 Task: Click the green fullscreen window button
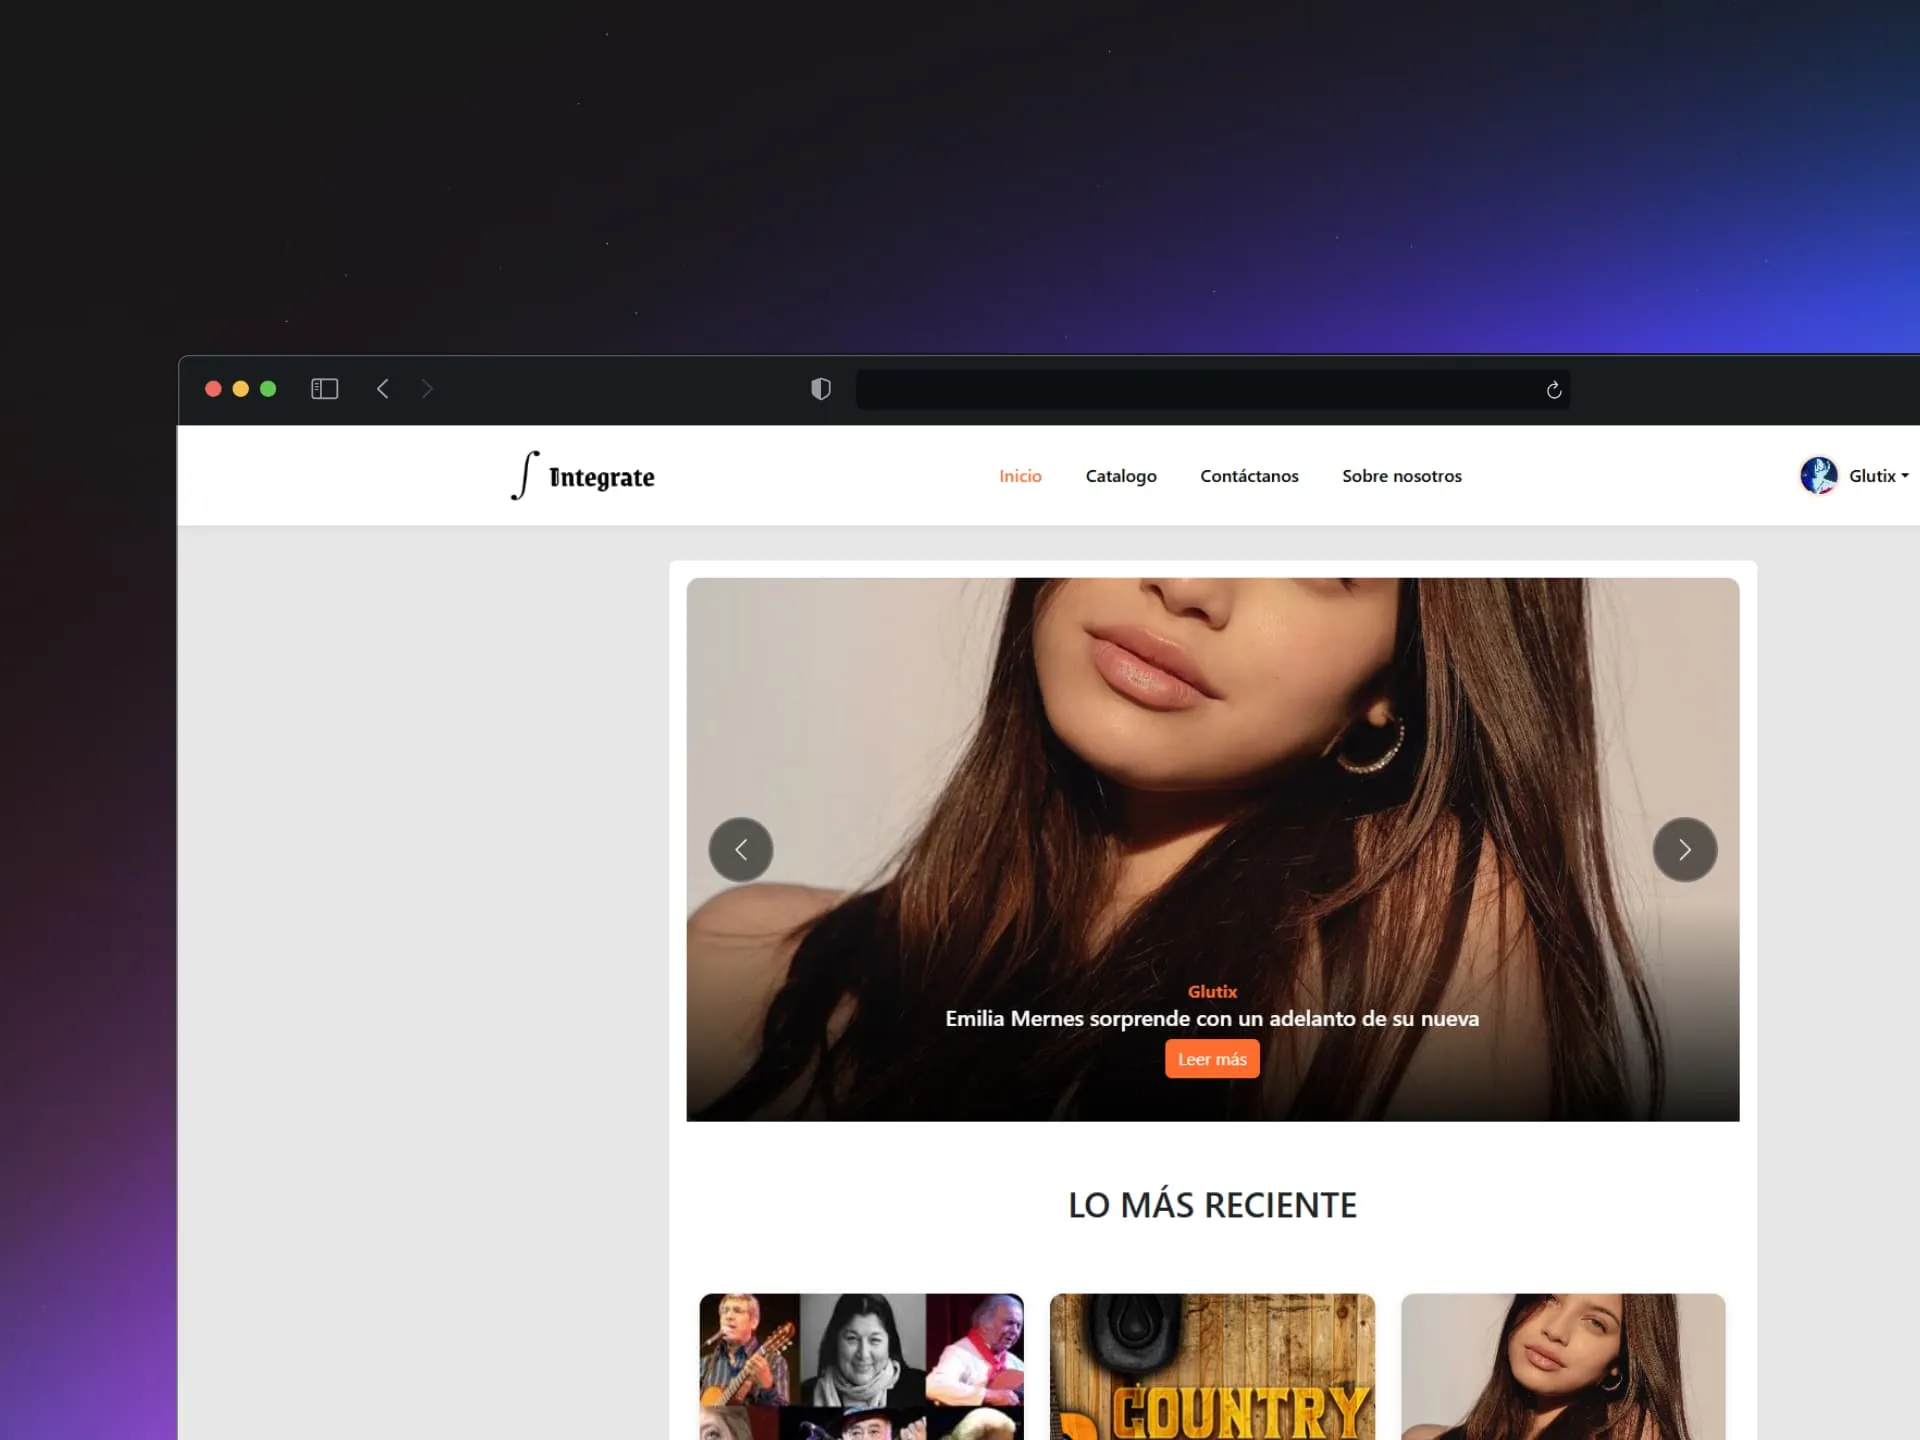[x=268, y=389]
